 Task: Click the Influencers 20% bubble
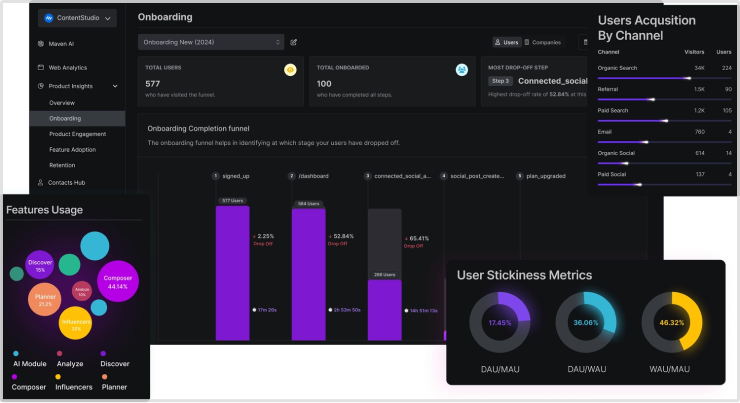(76, 323)
